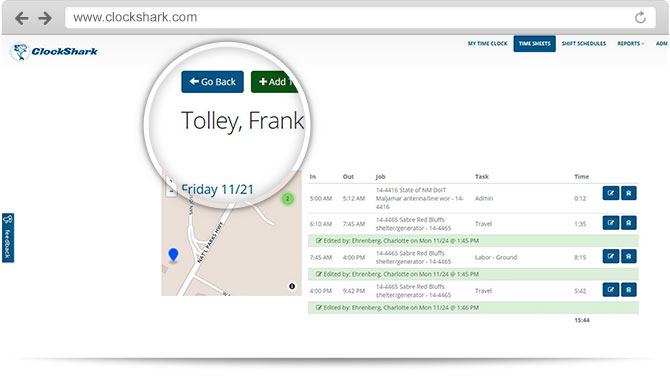This screenshot has height=380, width=670.
Task: Edit the 5:00 AM Admin time entry
Action: (x=611, y=193)
